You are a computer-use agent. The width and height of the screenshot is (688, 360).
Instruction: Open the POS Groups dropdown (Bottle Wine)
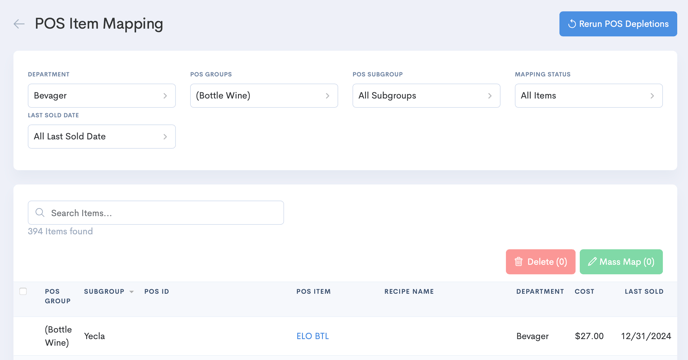coord(264,96)
